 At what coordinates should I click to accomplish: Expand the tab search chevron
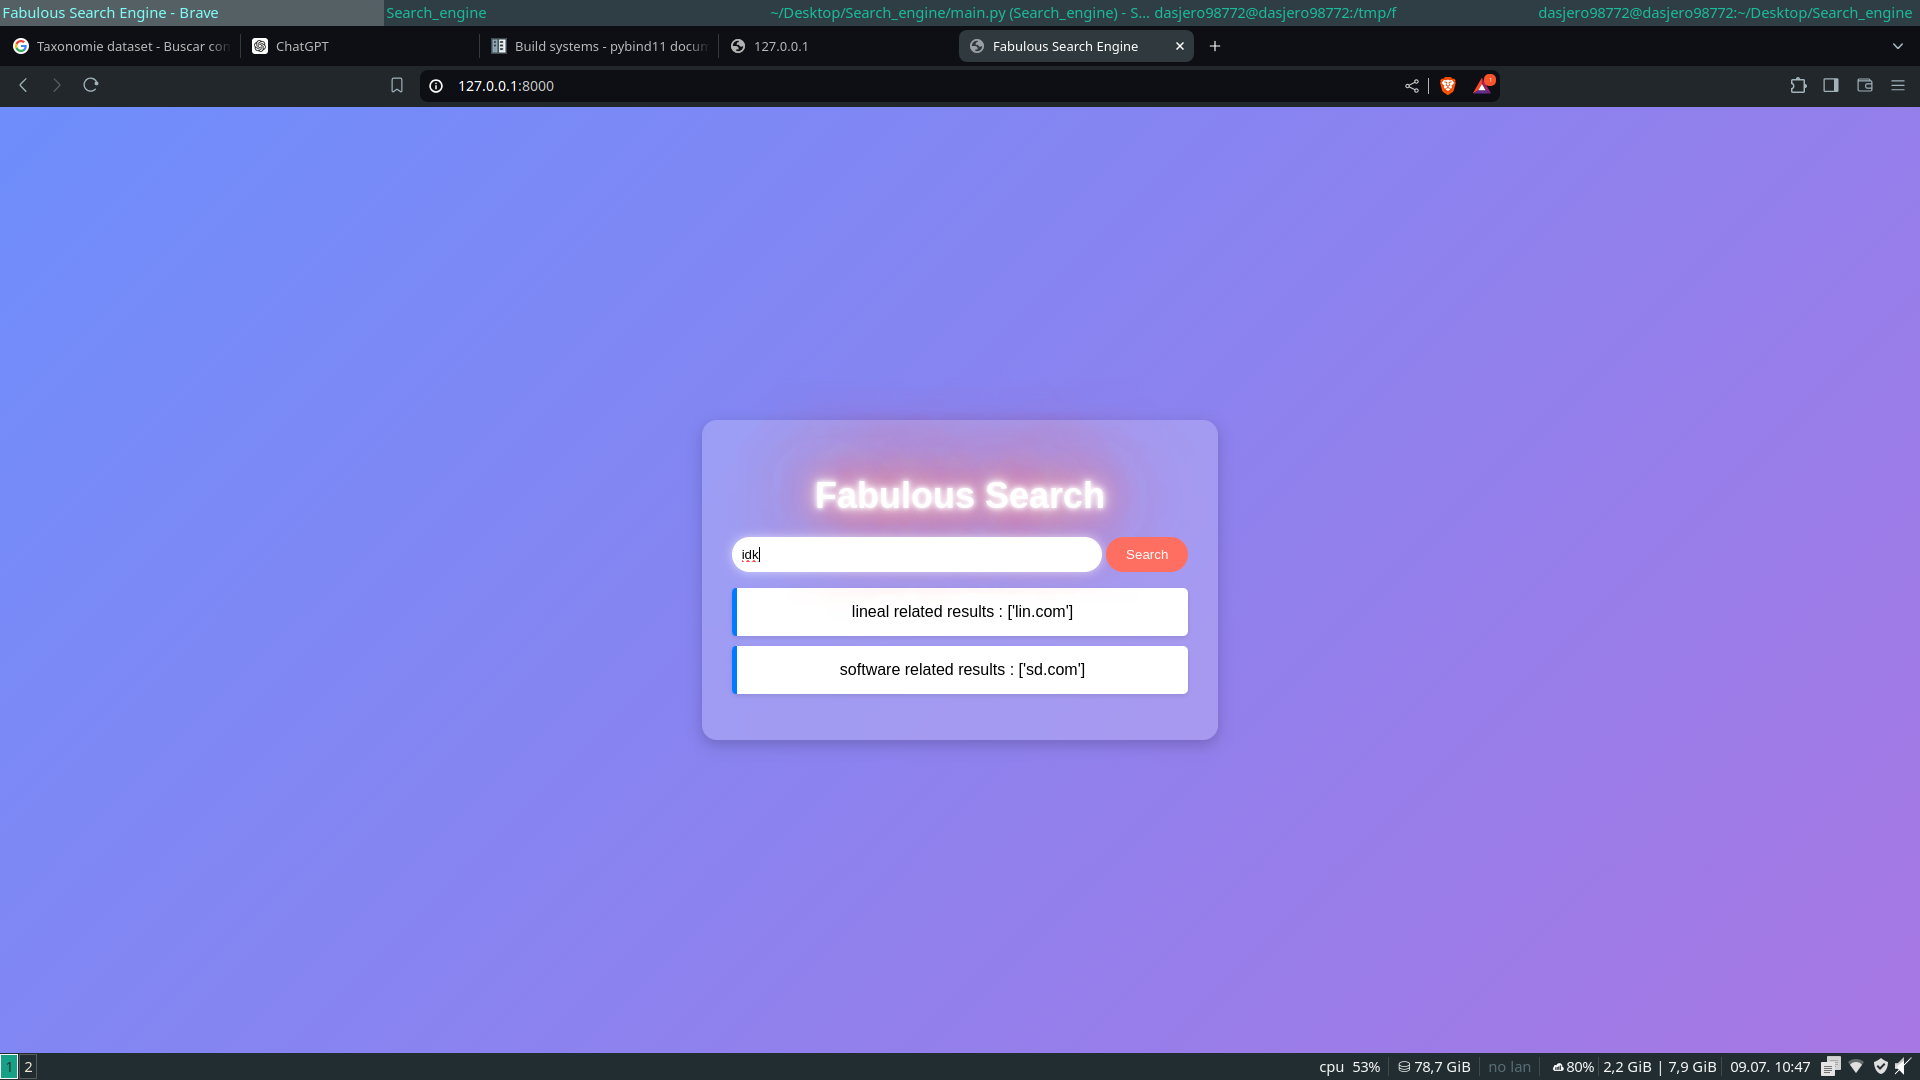[x=1898, y=46]
